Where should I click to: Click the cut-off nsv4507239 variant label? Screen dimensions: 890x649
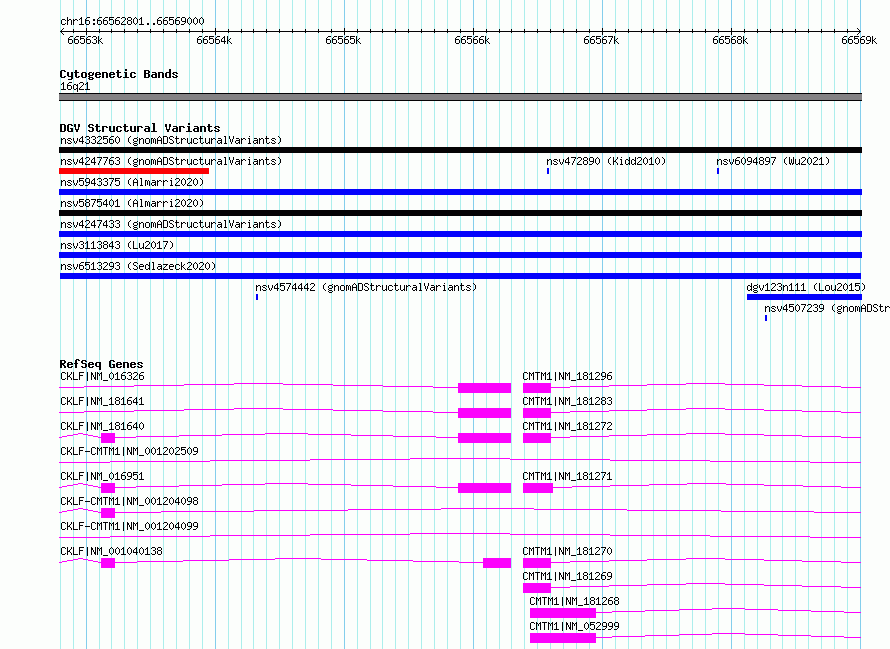(x=826, y=308)
